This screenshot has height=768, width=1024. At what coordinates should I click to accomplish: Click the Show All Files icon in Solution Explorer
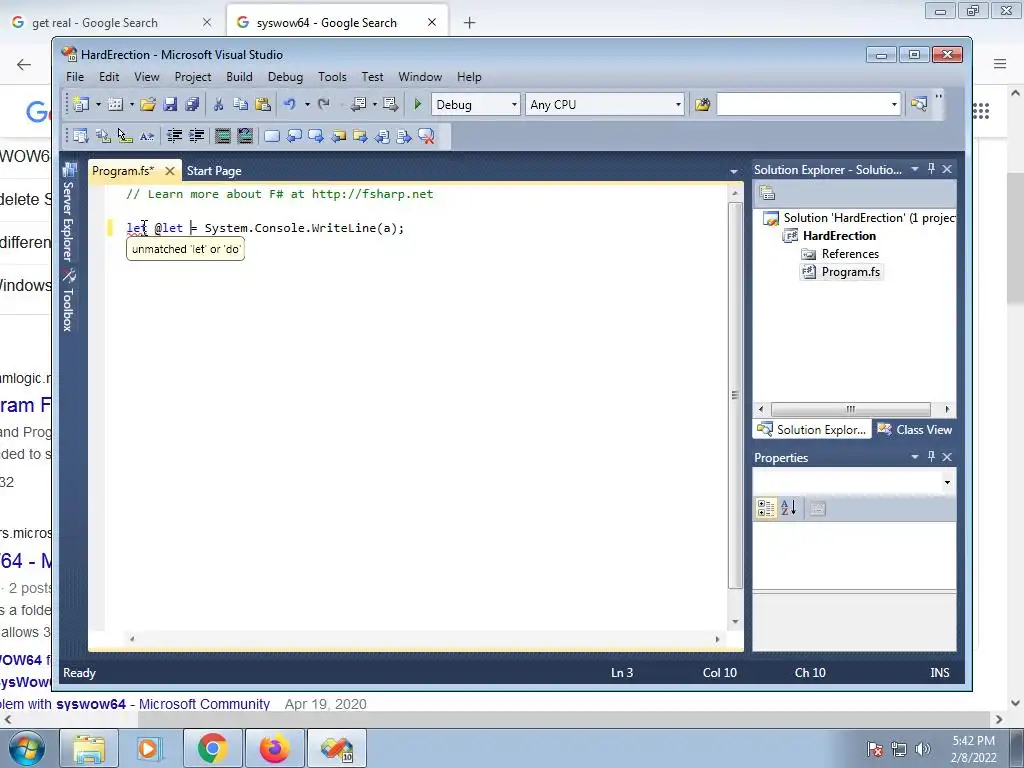767,193
